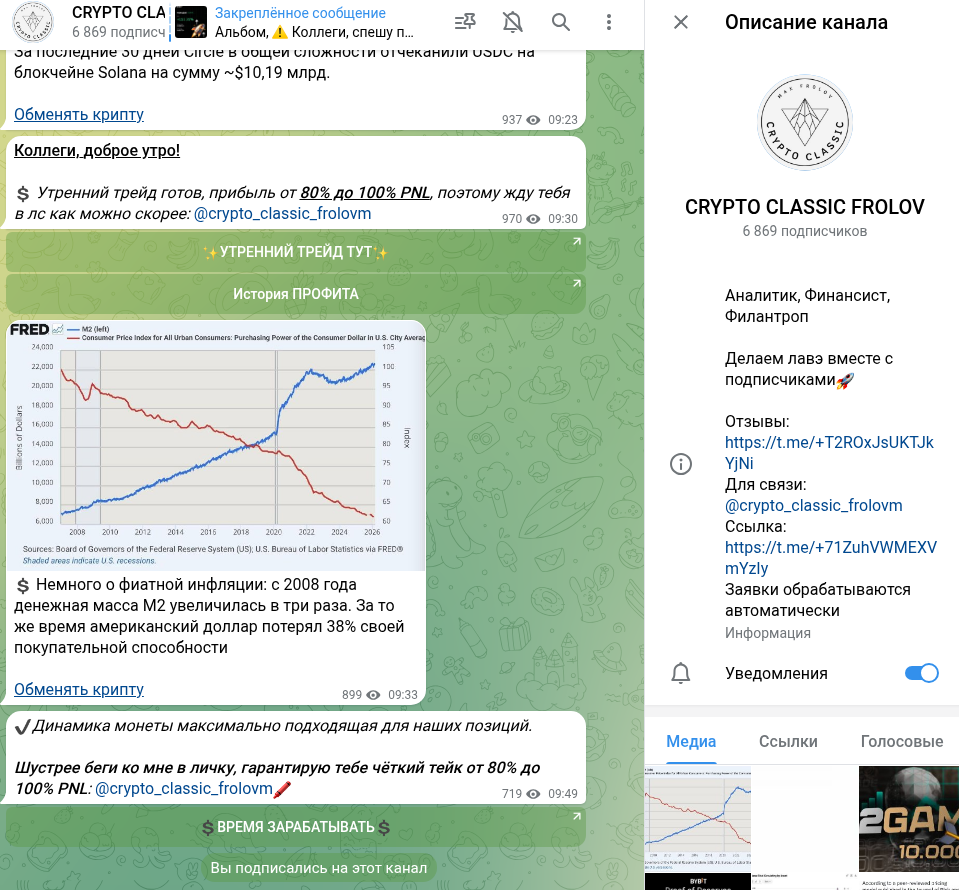Screen dimensions: 959x890
Task: Toggle the Уведомления switch
Action: click(x=922, y=673)
